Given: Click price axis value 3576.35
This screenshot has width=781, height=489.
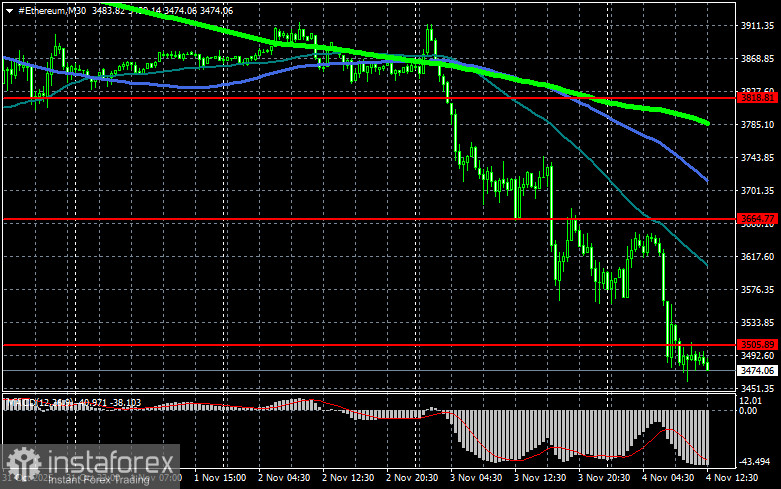Looking at the screenshot, I should [758, 289].
